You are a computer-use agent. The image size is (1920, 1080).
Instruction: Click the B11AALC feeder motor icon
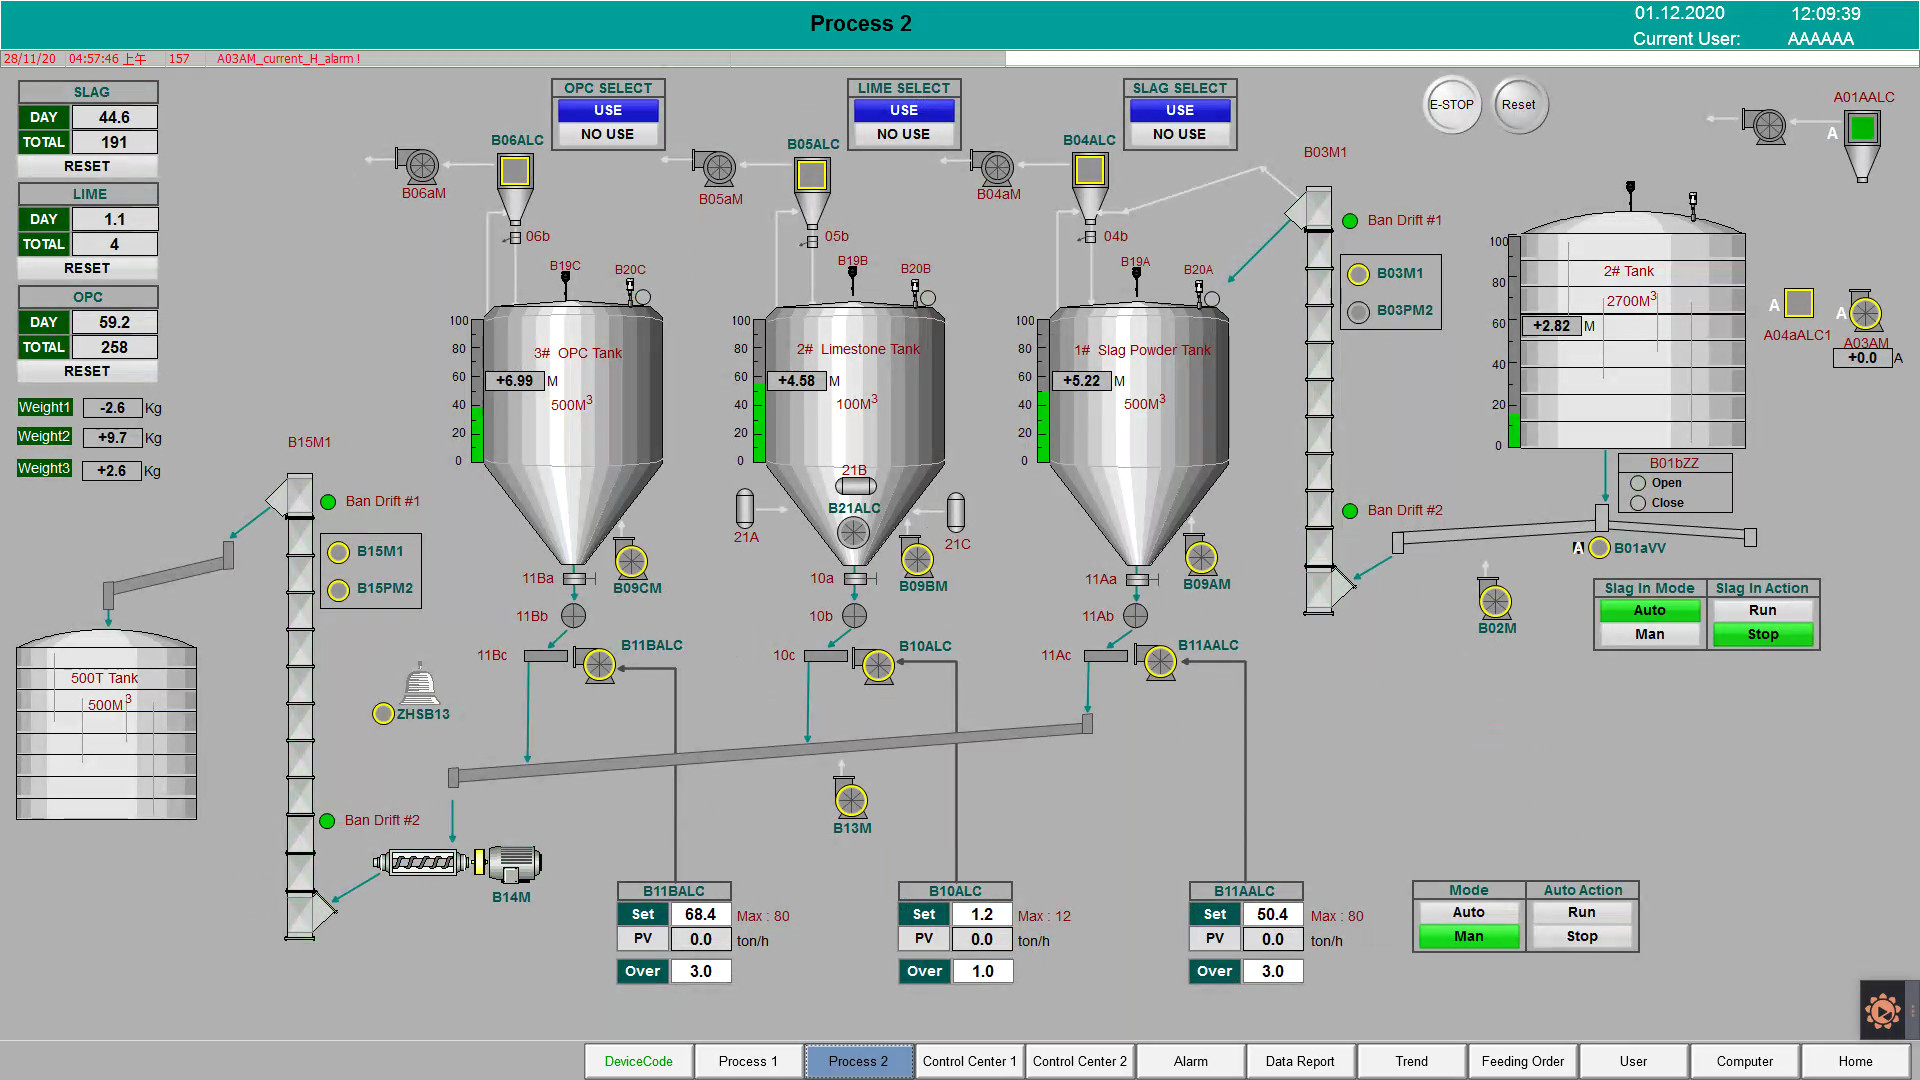click(1160, 661)
